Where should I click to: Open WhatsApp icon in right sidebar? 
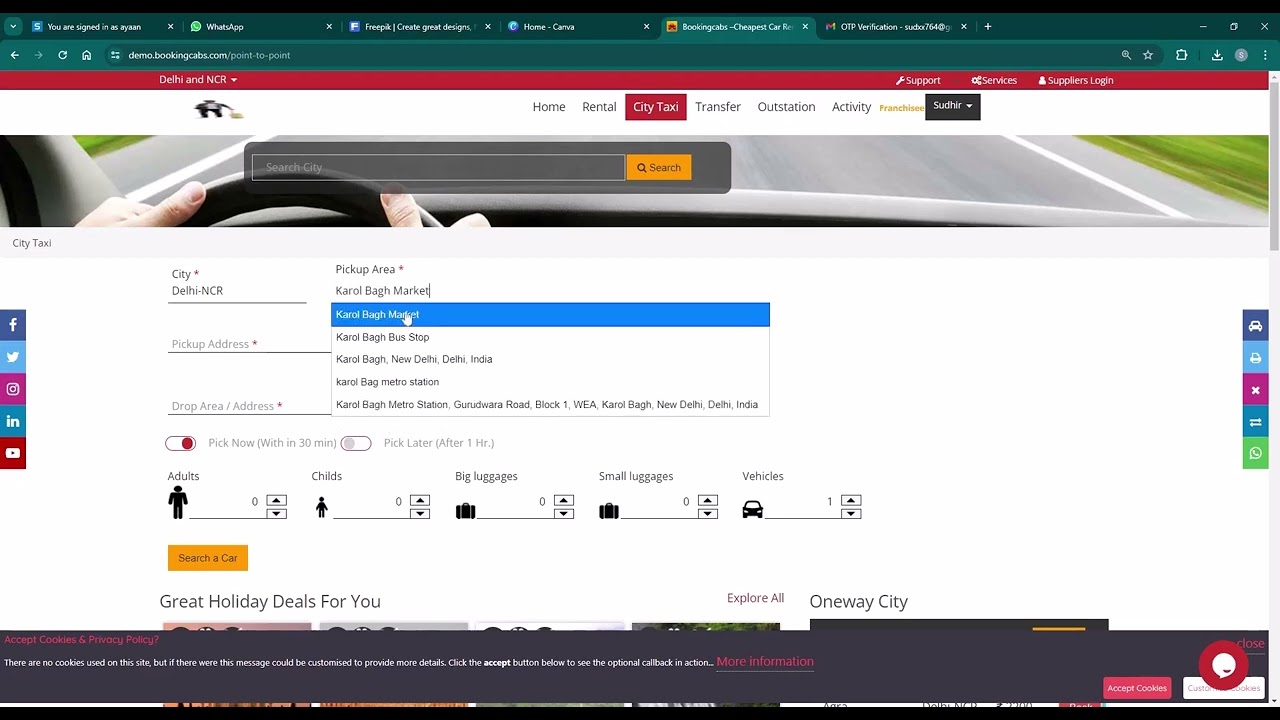pos(1256,453)
